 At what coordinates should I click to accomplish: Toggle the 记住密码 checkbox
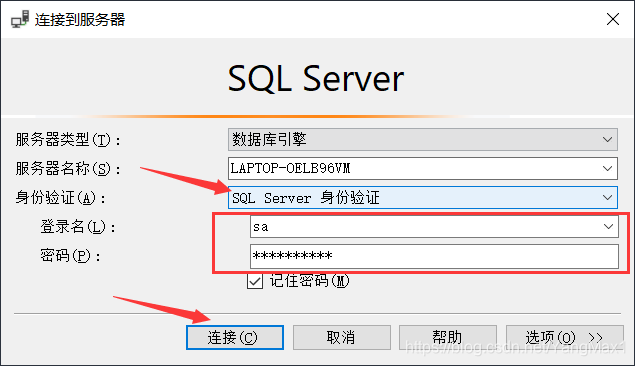pyautogui.click(x=255, y=281)
